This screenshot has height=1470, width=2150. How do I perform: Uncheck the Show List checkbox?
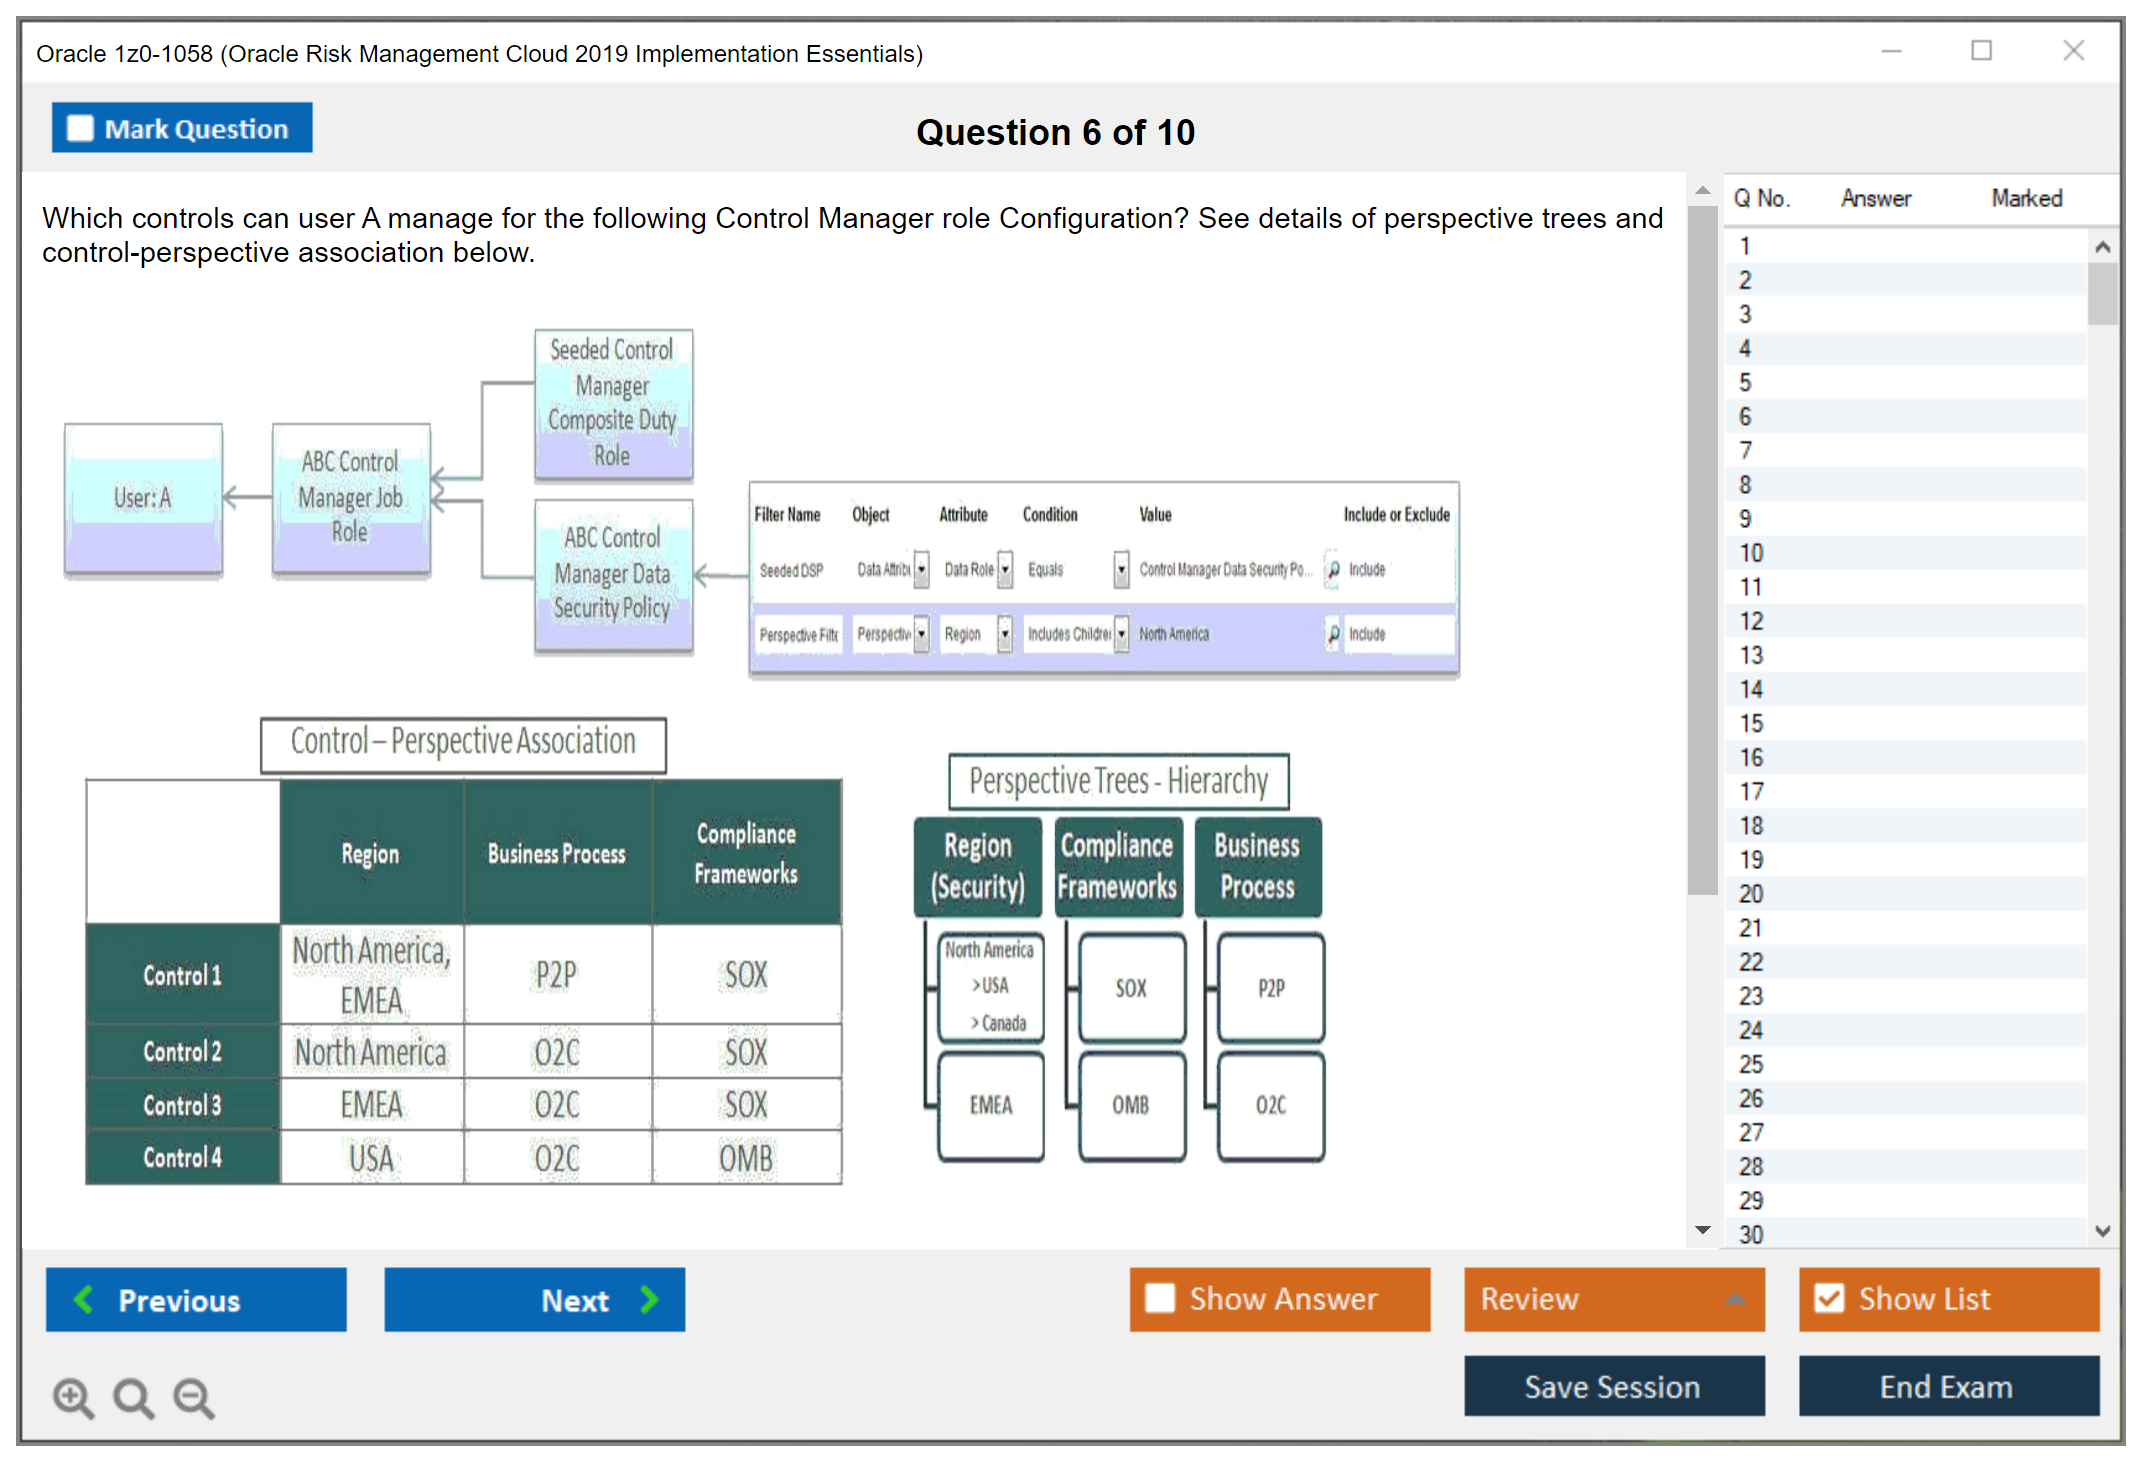1829,1298
